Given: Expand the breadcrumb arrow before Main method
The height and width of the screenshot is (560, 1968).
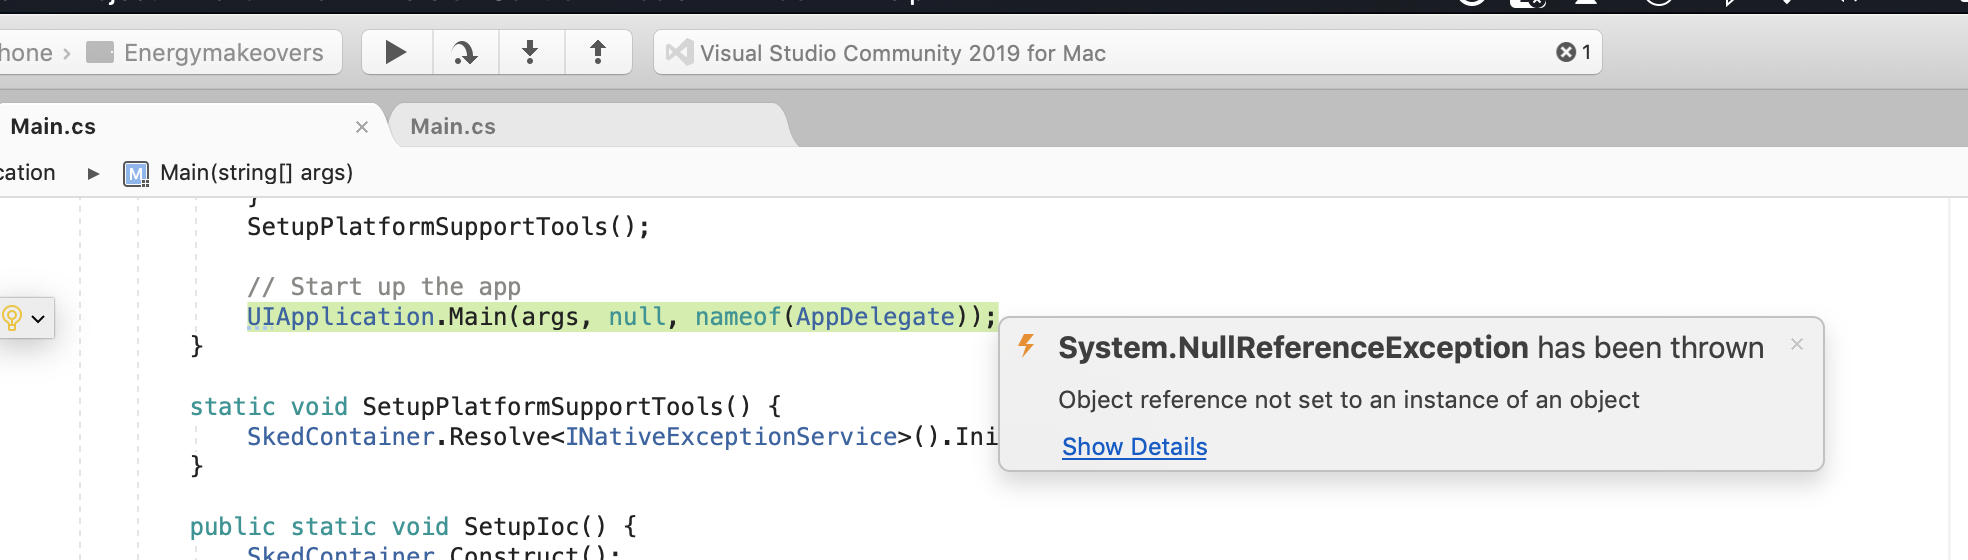Looking at the screenshot, I should coord(93,174).
